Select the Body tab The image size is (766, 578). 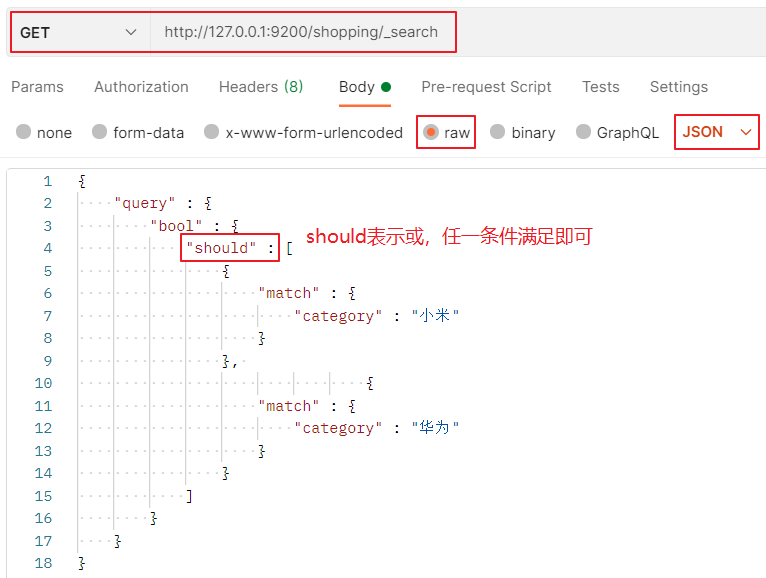364,87
